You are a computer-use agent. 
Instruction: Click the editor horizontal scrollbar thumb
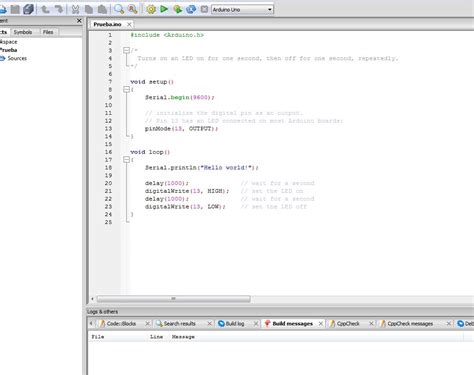[173, 299]
